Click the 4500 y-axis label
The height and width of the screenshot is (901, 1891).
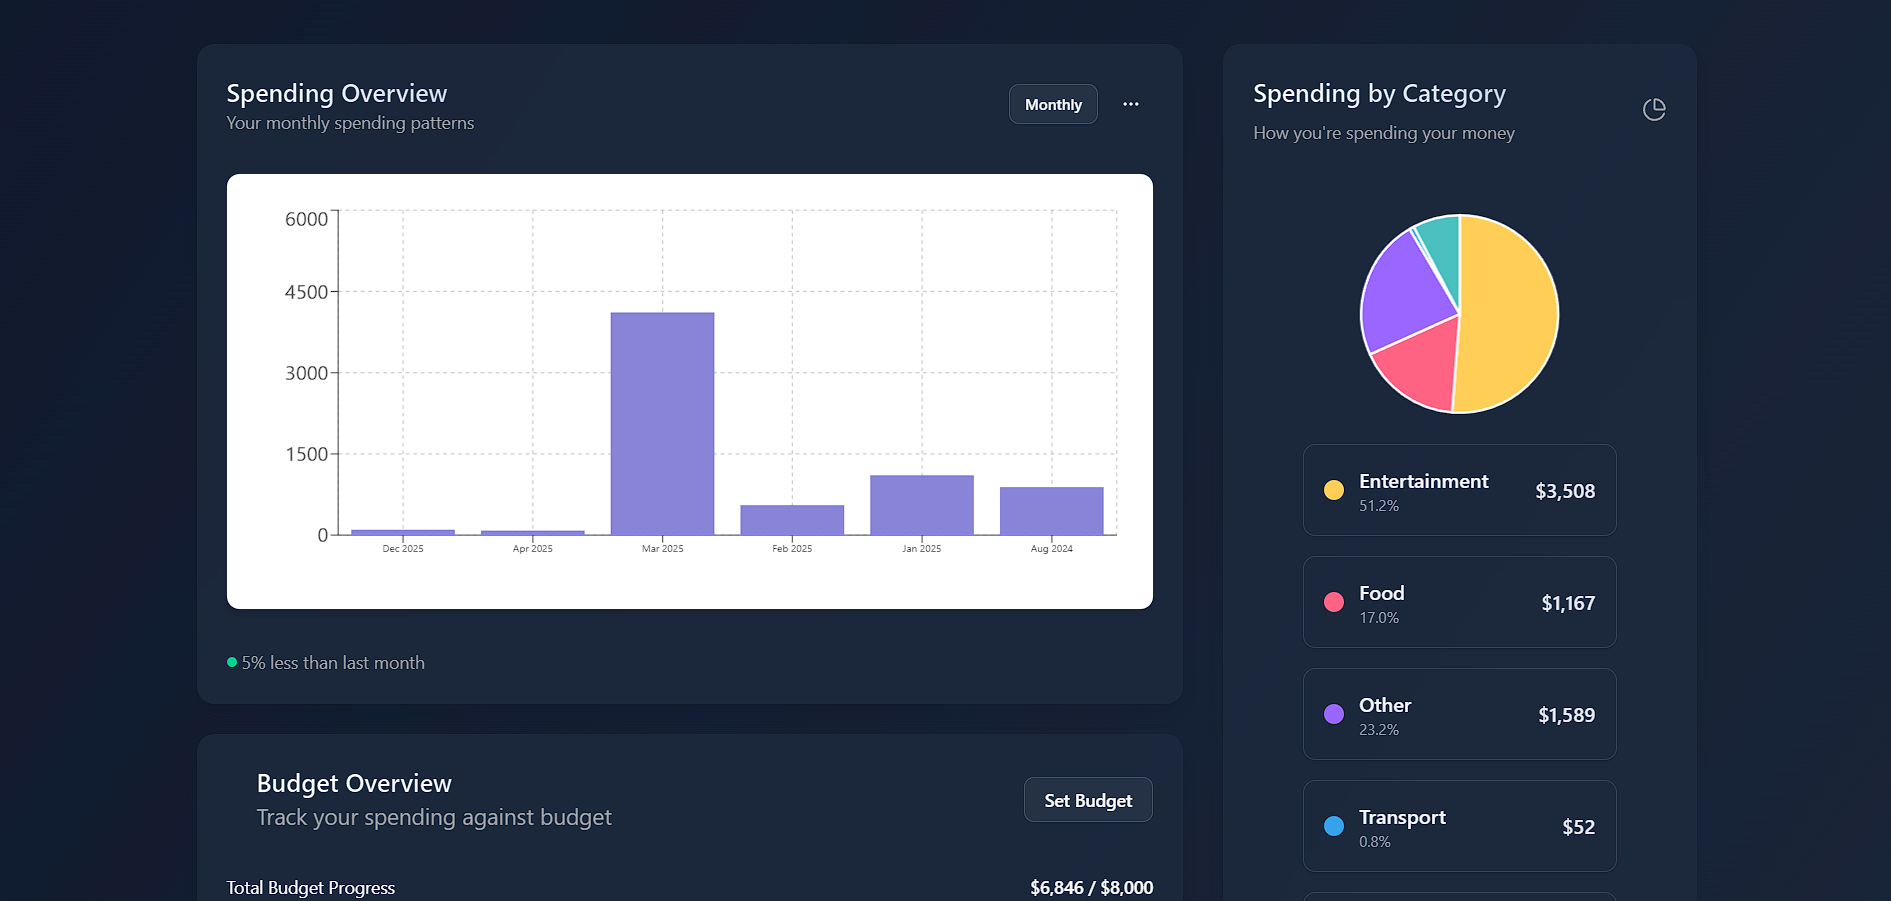coord(306,292)
